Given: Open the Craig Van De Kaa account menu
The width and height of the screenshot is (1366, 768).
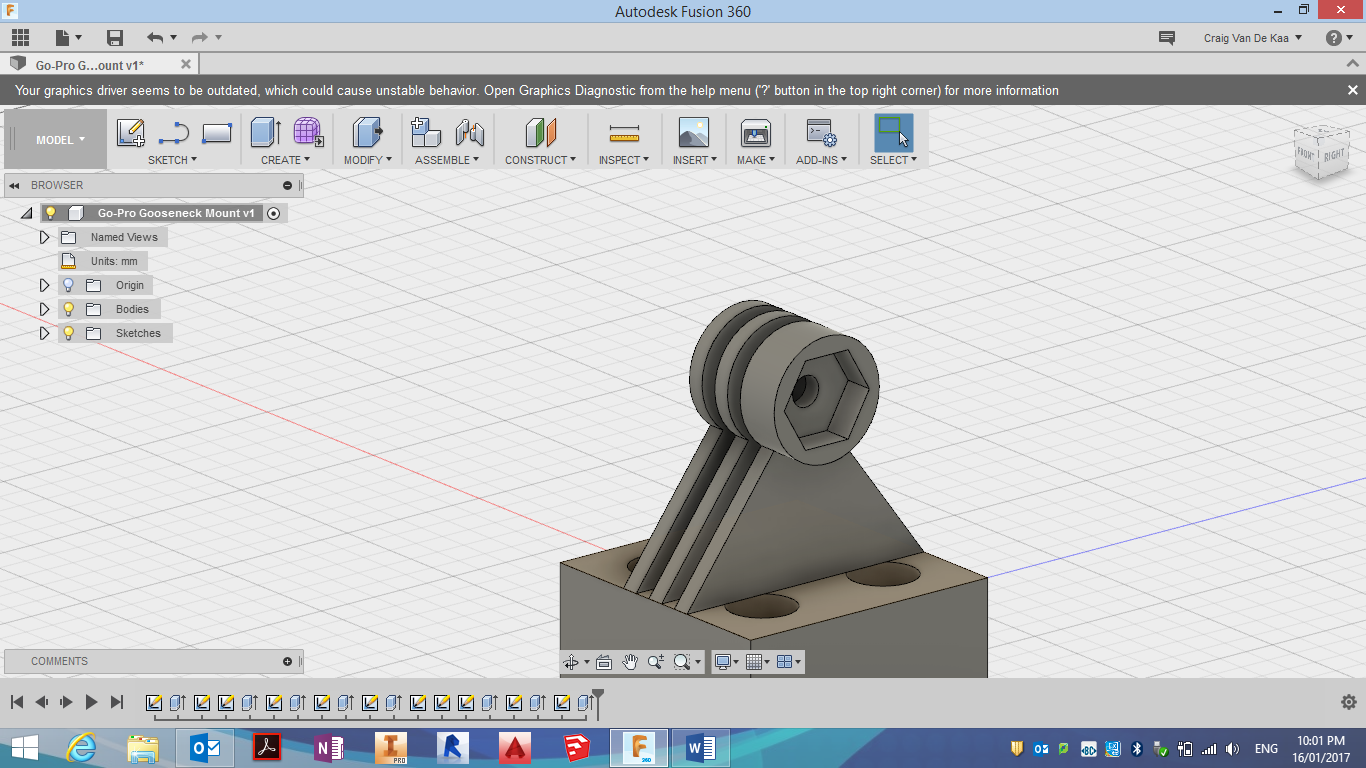Looking at the screenshot, I should [1253, 38].
